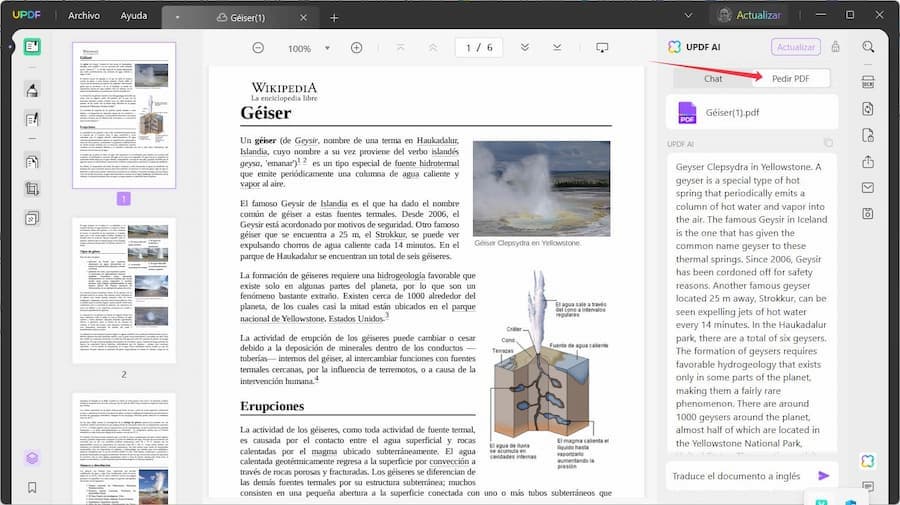Image resolution: width=900 pixels, height=505 pixels.
Task: Go to first page arrow
Action: click(401, 48)
